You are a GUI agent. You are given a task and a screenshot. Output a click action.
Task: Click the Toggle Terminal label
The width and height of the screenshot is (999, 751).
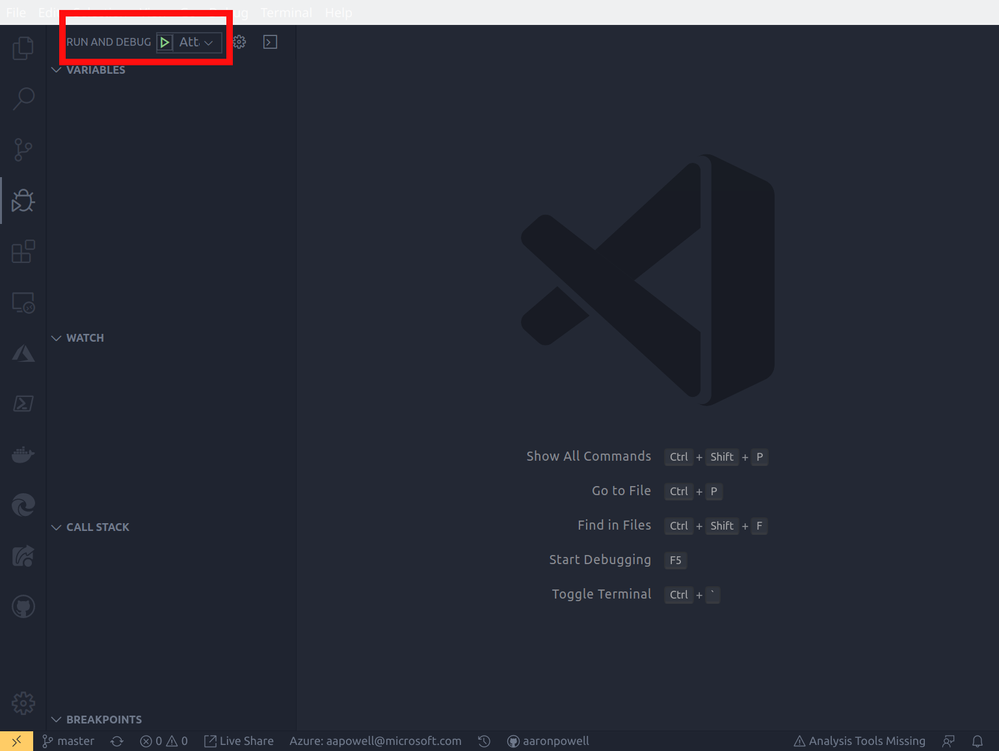[601, 594]
